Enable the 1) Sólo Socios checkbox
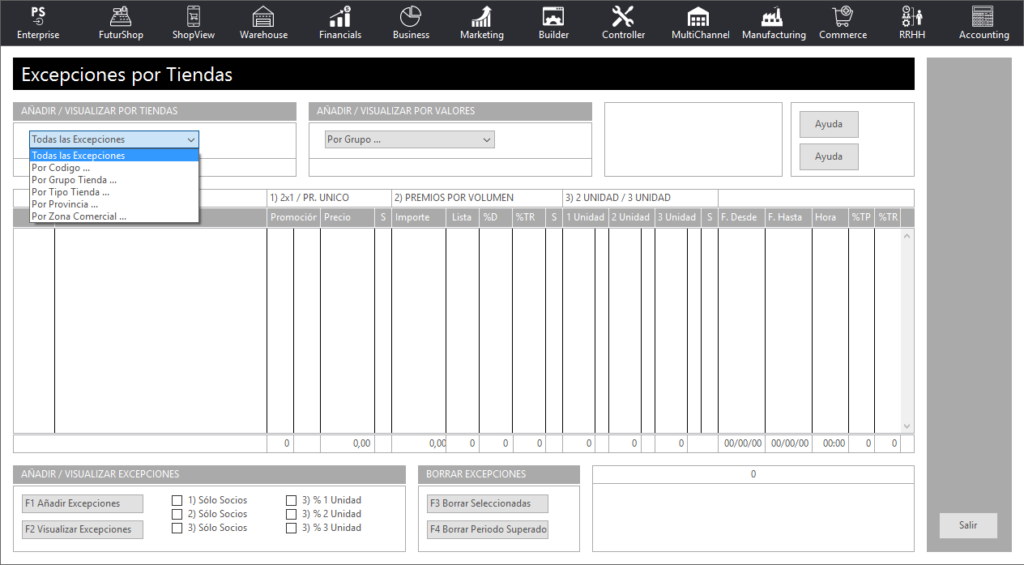The image size is (1024, 565). 177,500
